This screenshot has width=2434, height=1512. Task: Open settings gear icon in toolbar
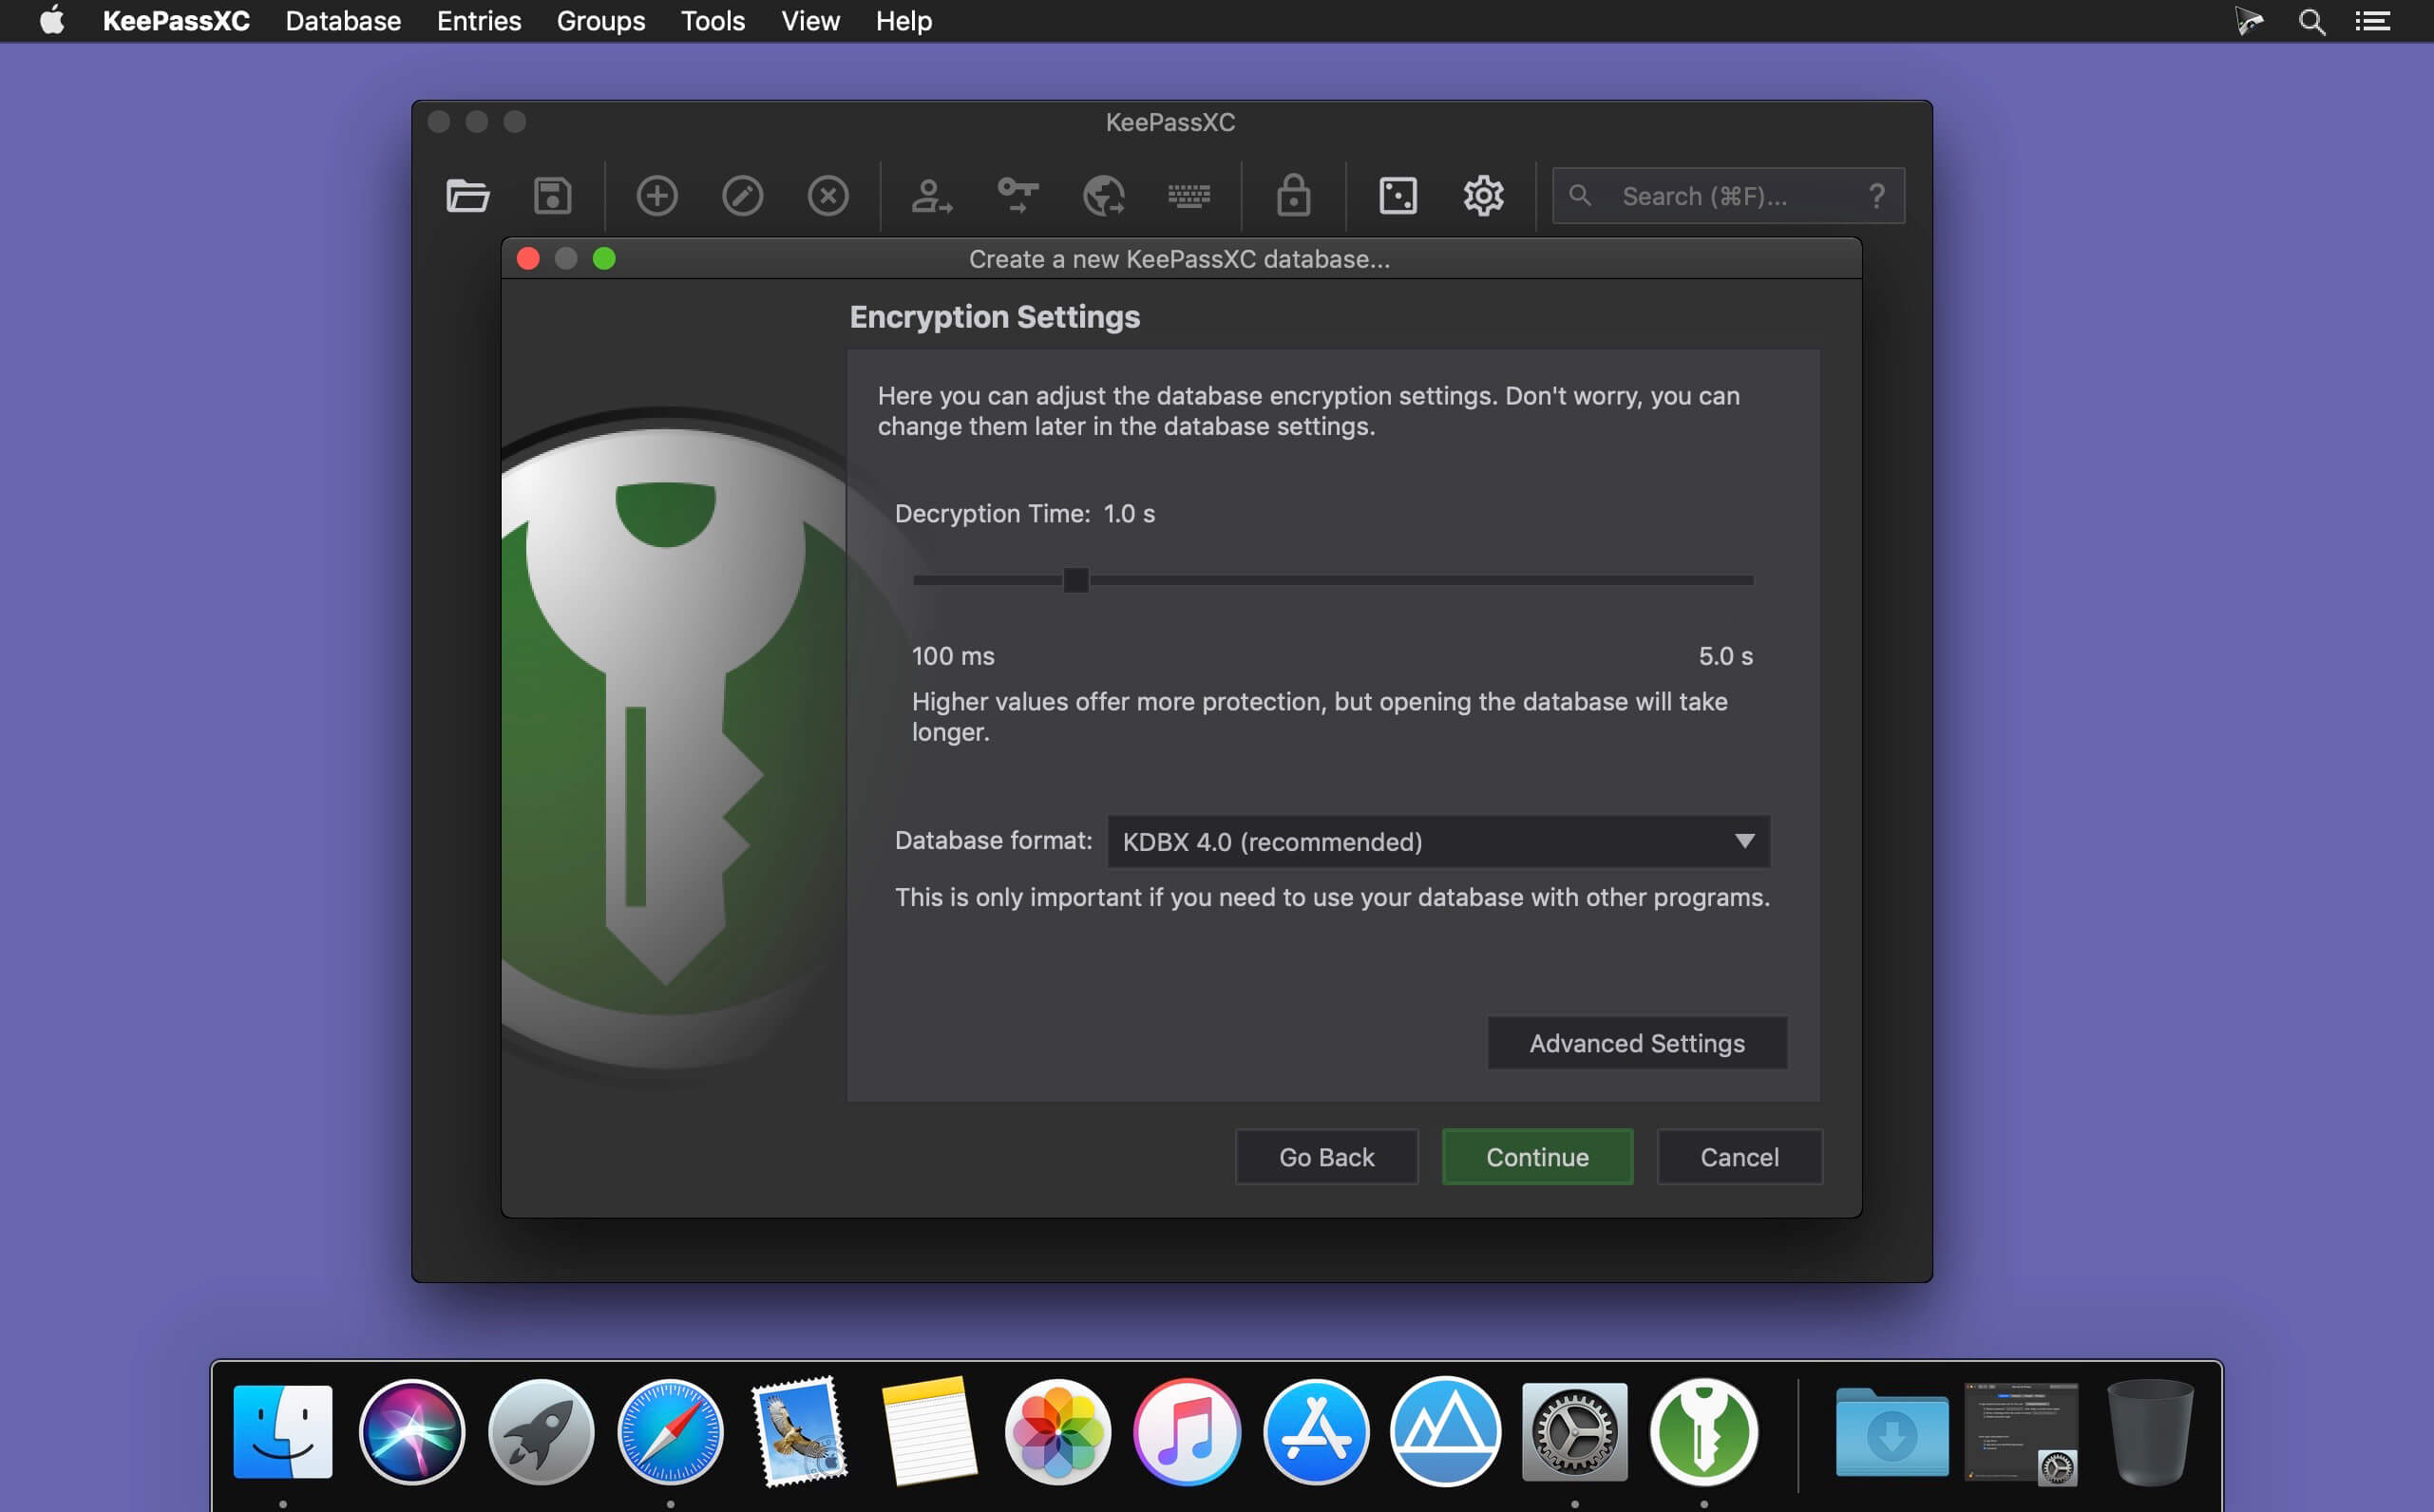1484,196
